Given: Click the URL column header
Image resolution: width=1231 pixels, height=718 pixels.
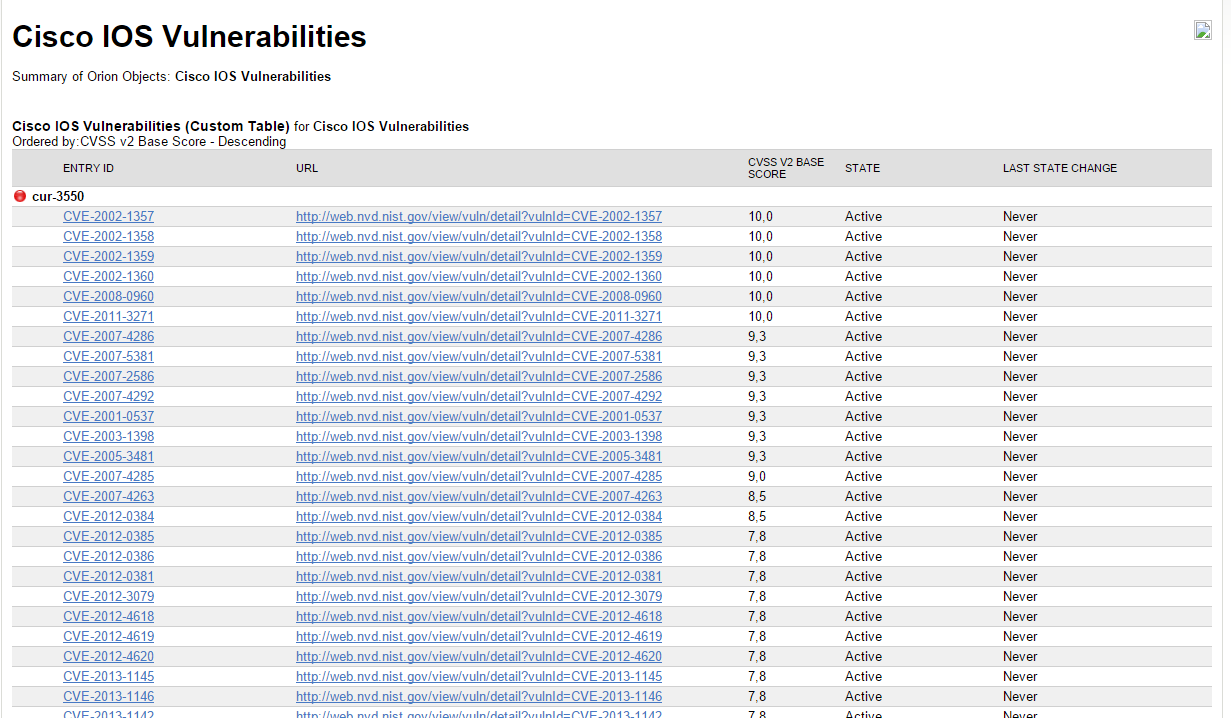Looking at the screenshot, I should (x=307, y=168).
